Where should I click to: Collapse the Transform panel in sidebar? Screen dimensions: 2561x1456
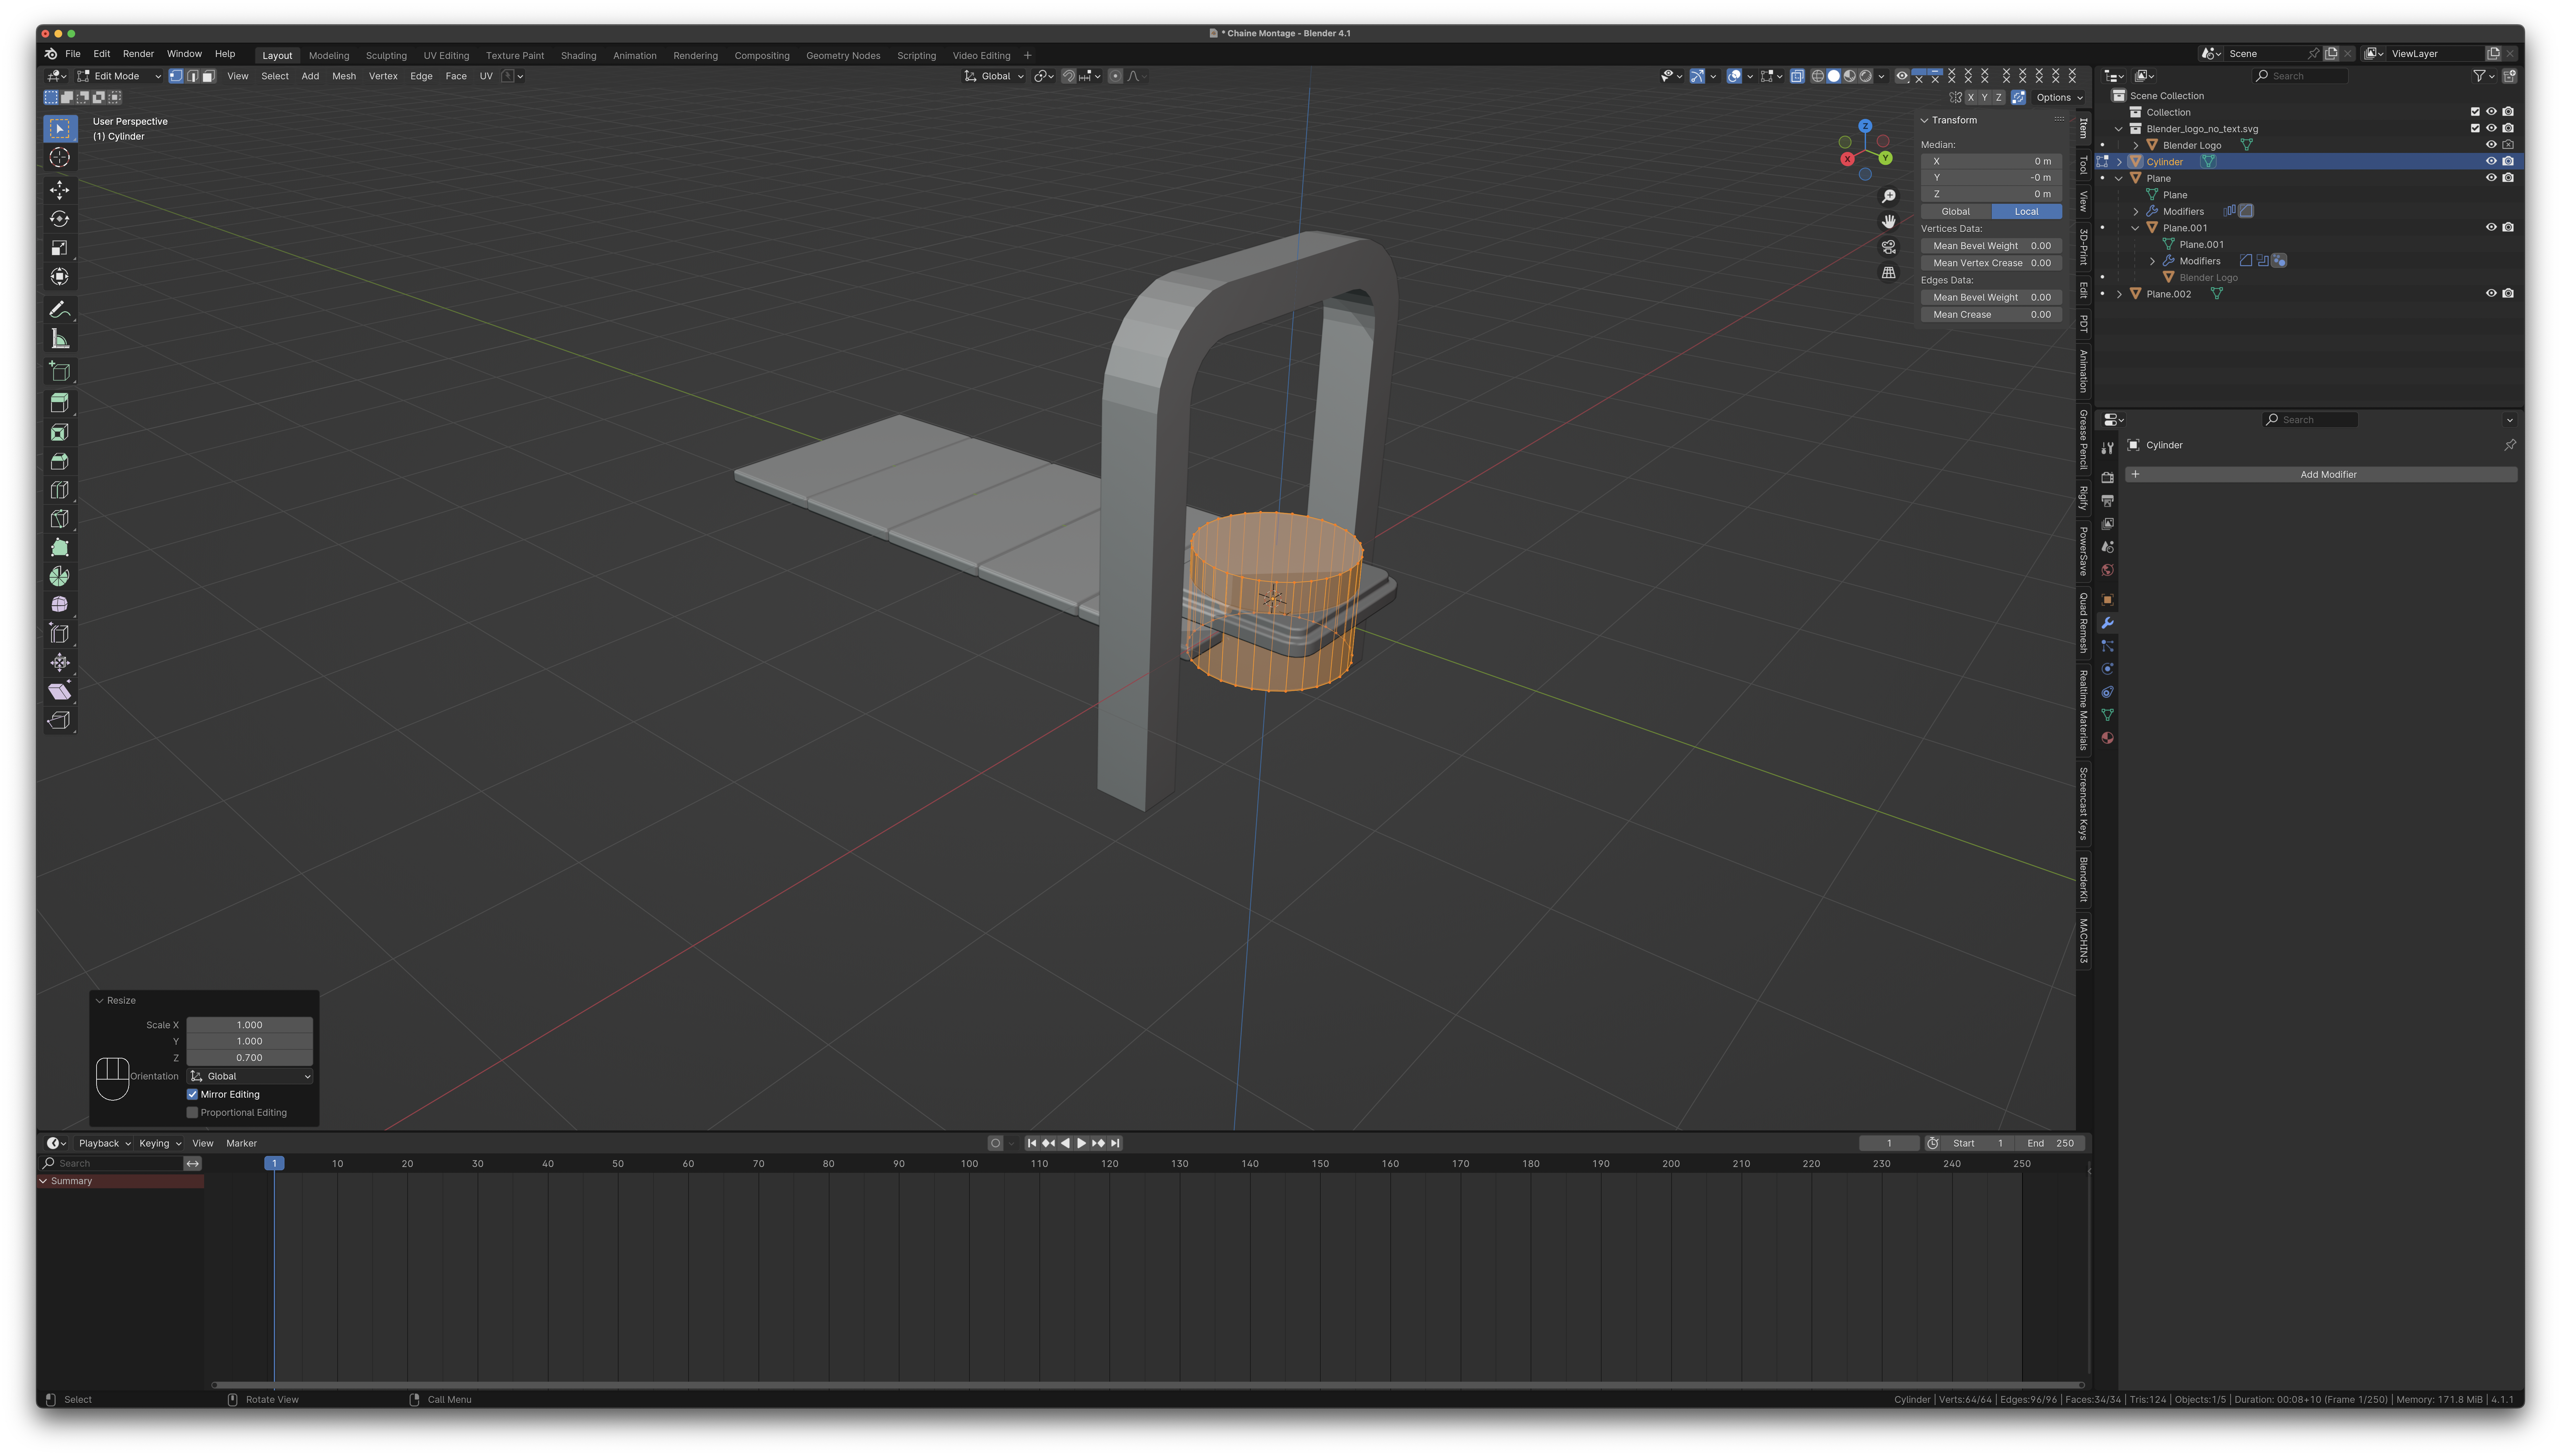(x=1924, y=120)
